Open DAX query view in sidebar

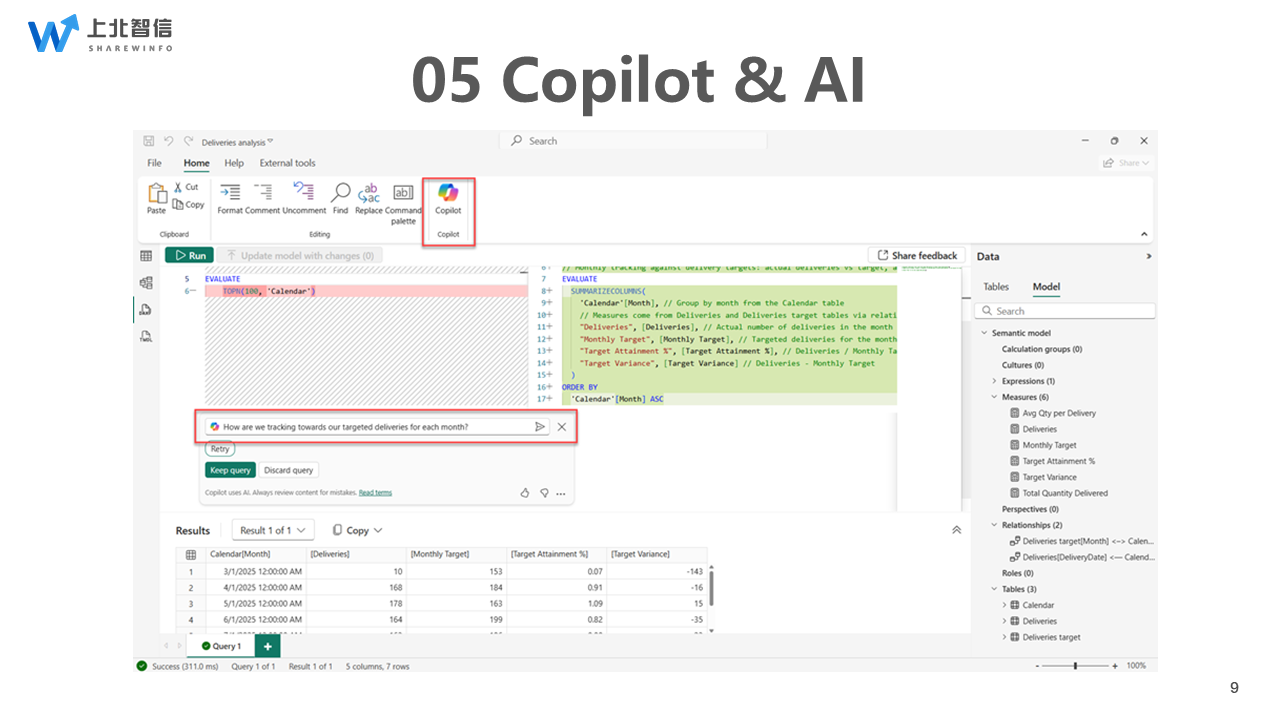coord(146,309)
